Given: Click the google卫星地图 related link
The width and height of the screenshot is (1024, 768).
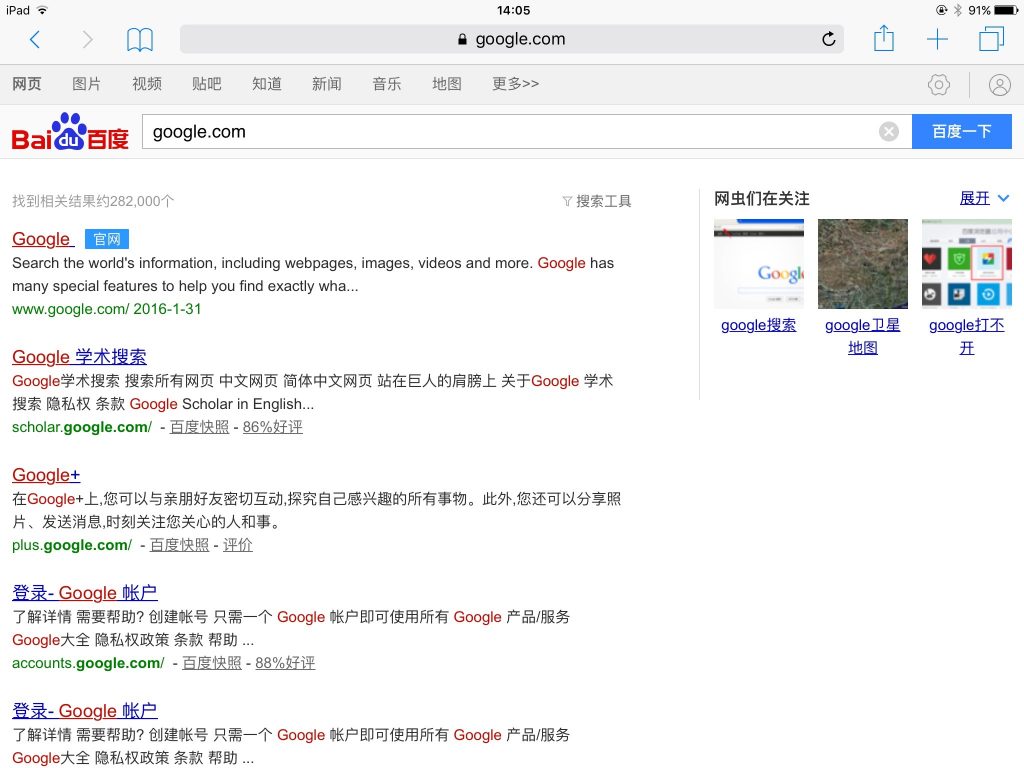Looking at the screenshot, I should click(x=863, y=336).
